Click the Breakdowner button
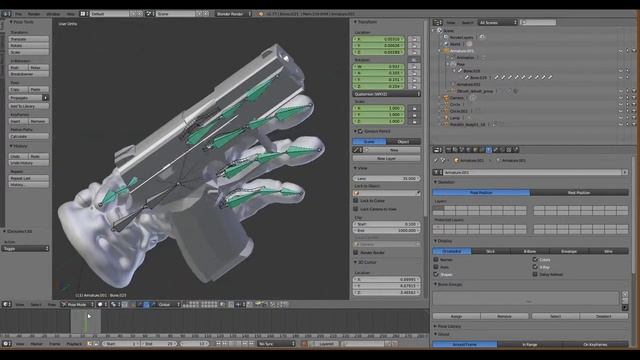640x360 pixels. click(x=29, y=74)
